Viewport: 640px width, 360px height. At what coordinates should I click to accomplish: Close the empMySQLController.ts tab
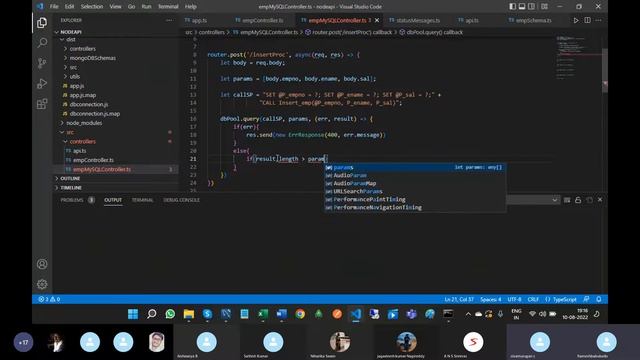377,20
